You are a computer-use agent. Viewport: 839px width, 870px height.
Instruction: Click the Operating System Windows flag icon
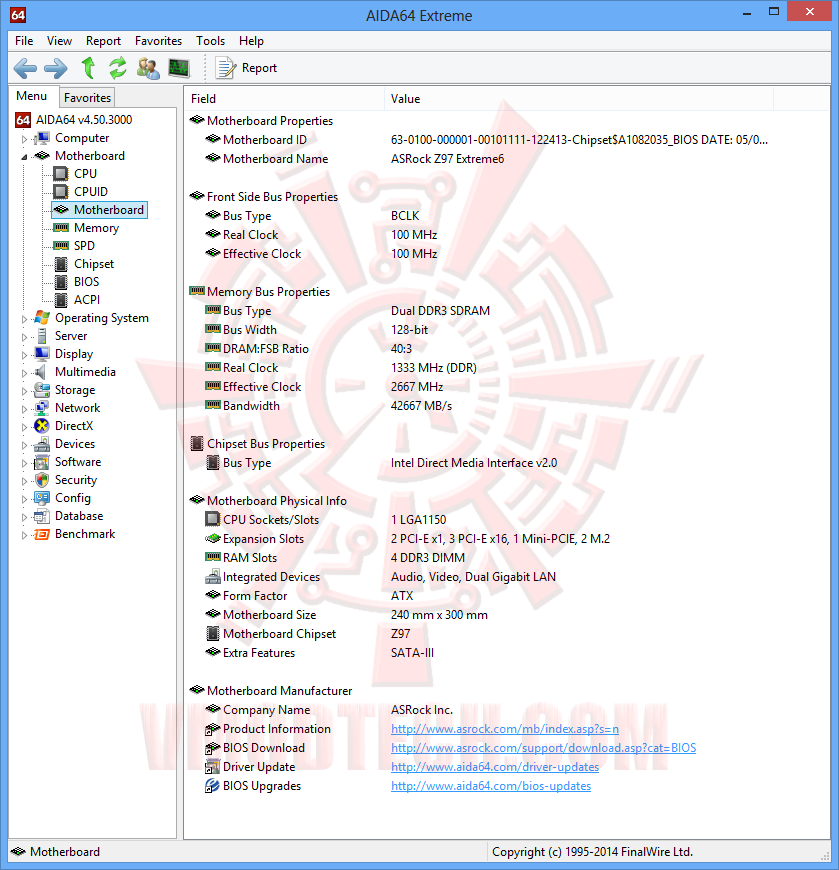pos(42,318)
